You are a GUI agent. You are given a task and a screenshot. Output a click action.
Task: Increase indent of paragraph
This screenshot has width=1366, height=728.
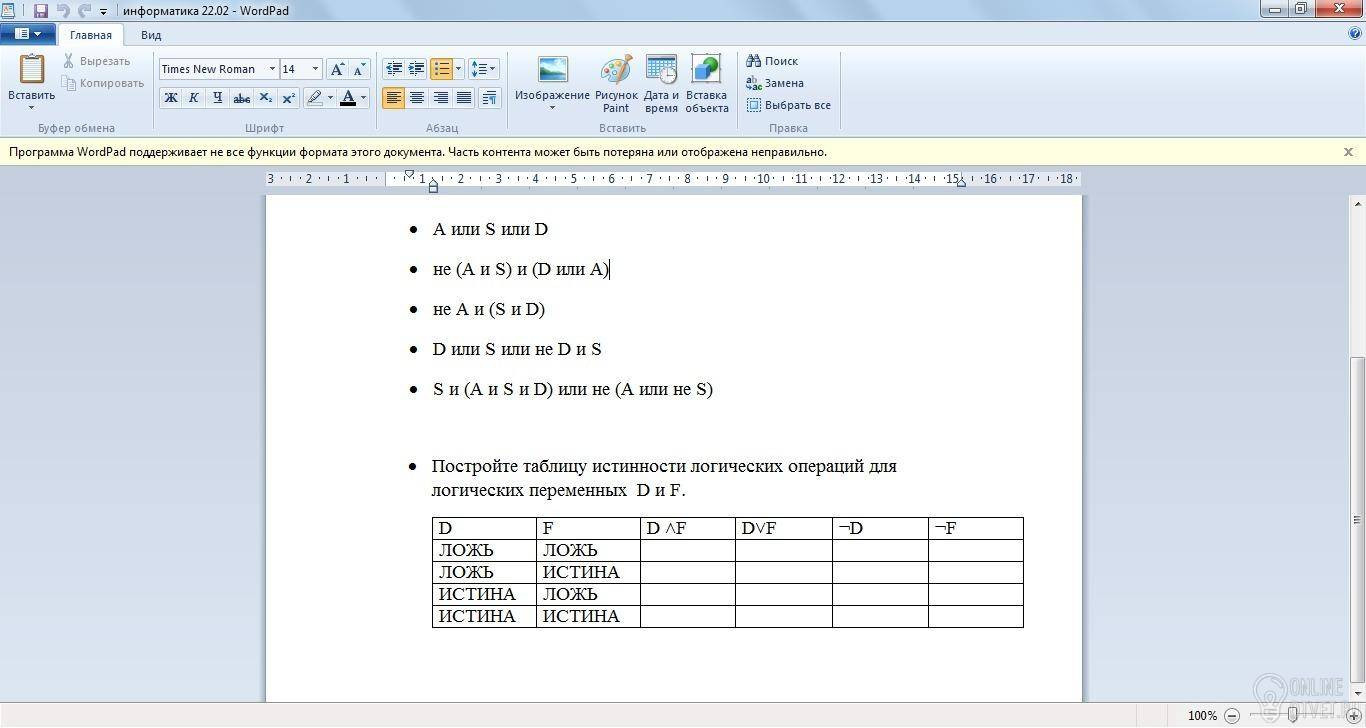417,69
